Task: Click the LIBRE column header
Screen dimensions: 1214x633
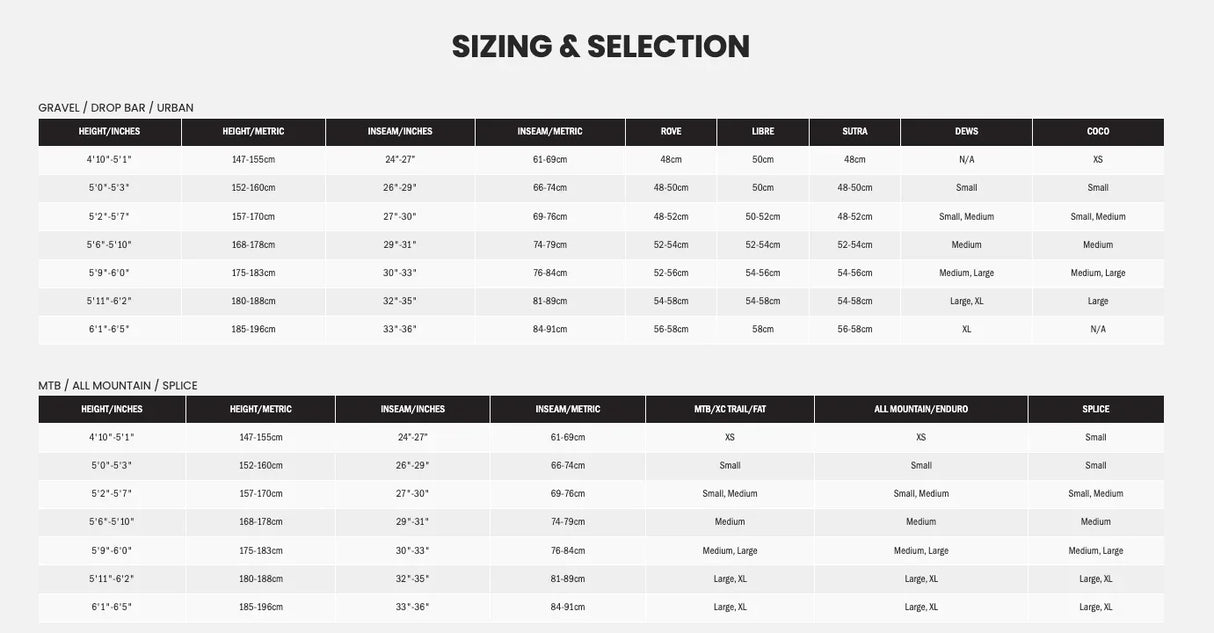Action: 763,132
